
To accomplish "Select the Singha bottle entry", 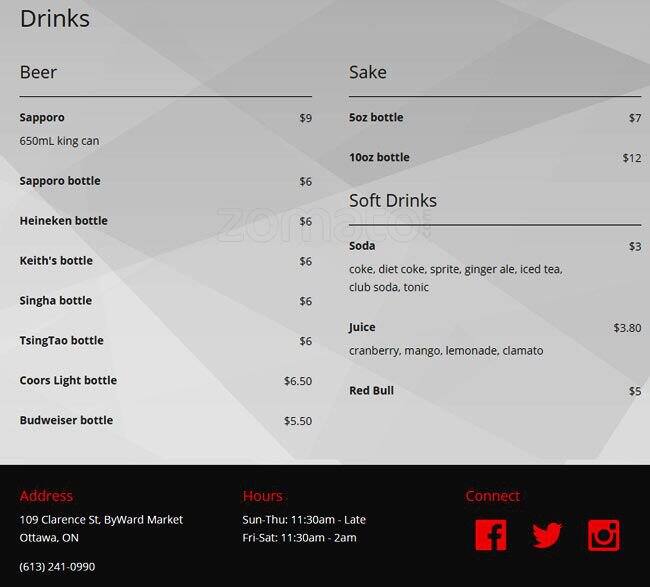I will click(55, 301).
